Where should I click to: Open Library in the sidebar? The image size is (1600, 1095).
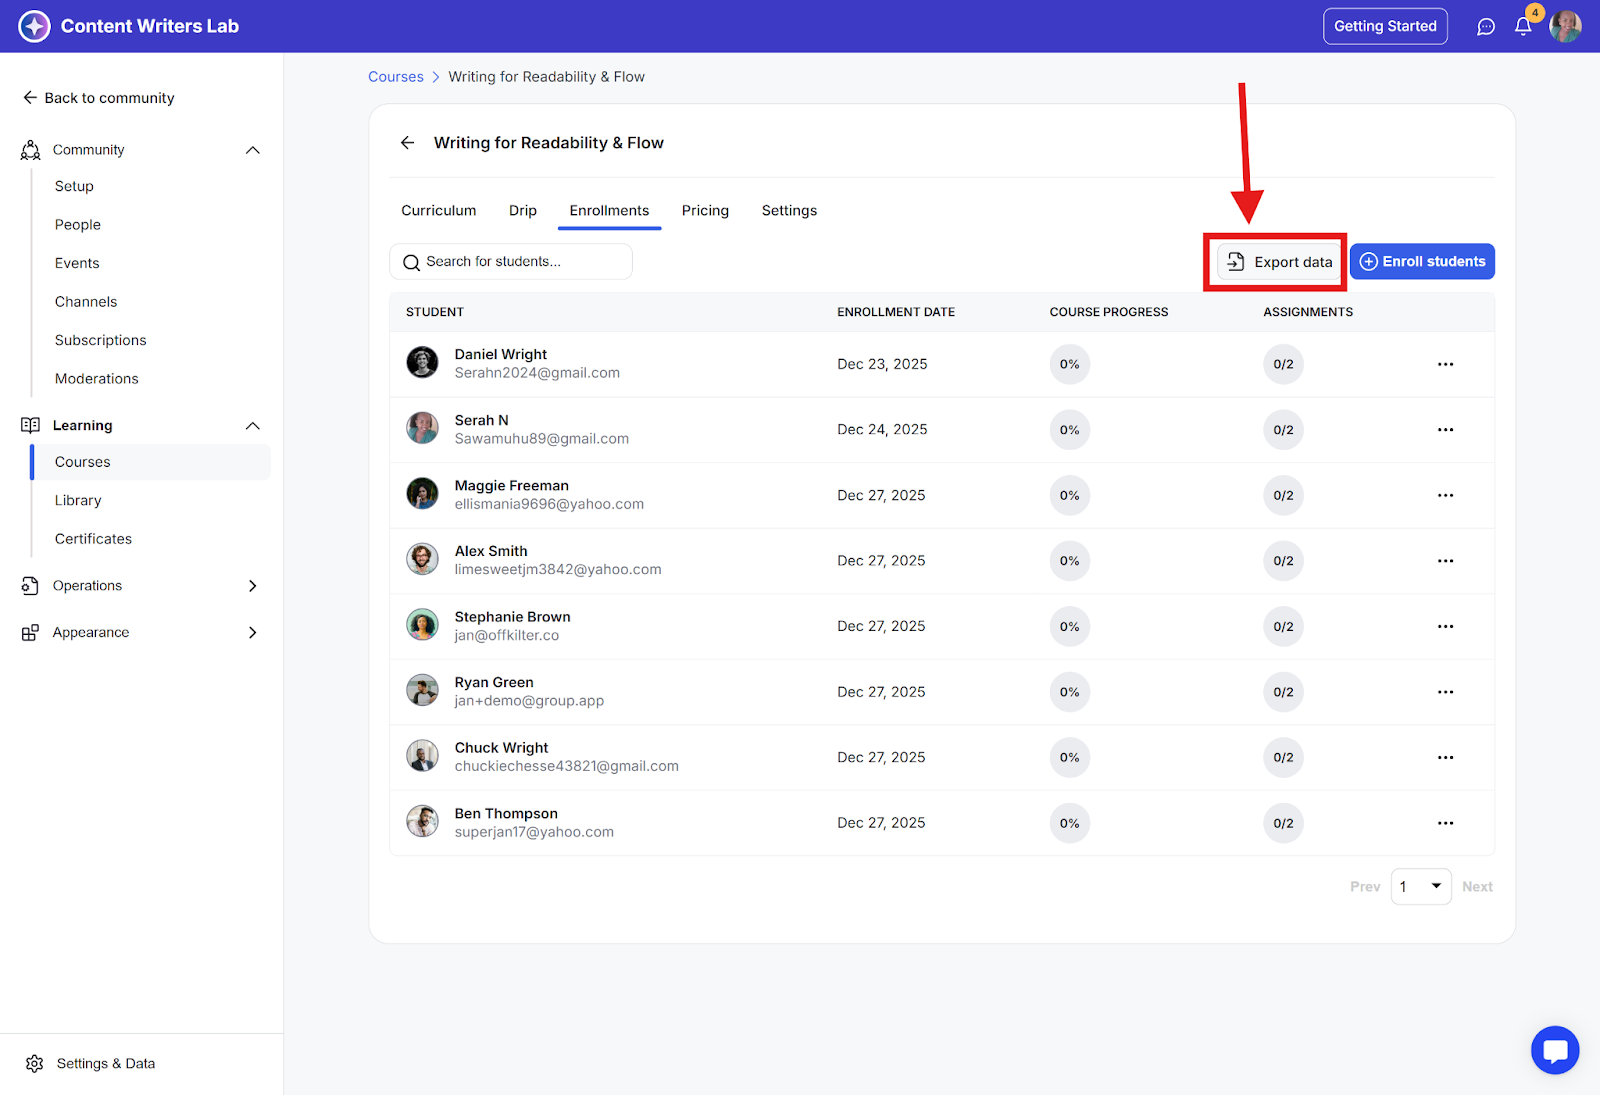click(x=78, y=501)
